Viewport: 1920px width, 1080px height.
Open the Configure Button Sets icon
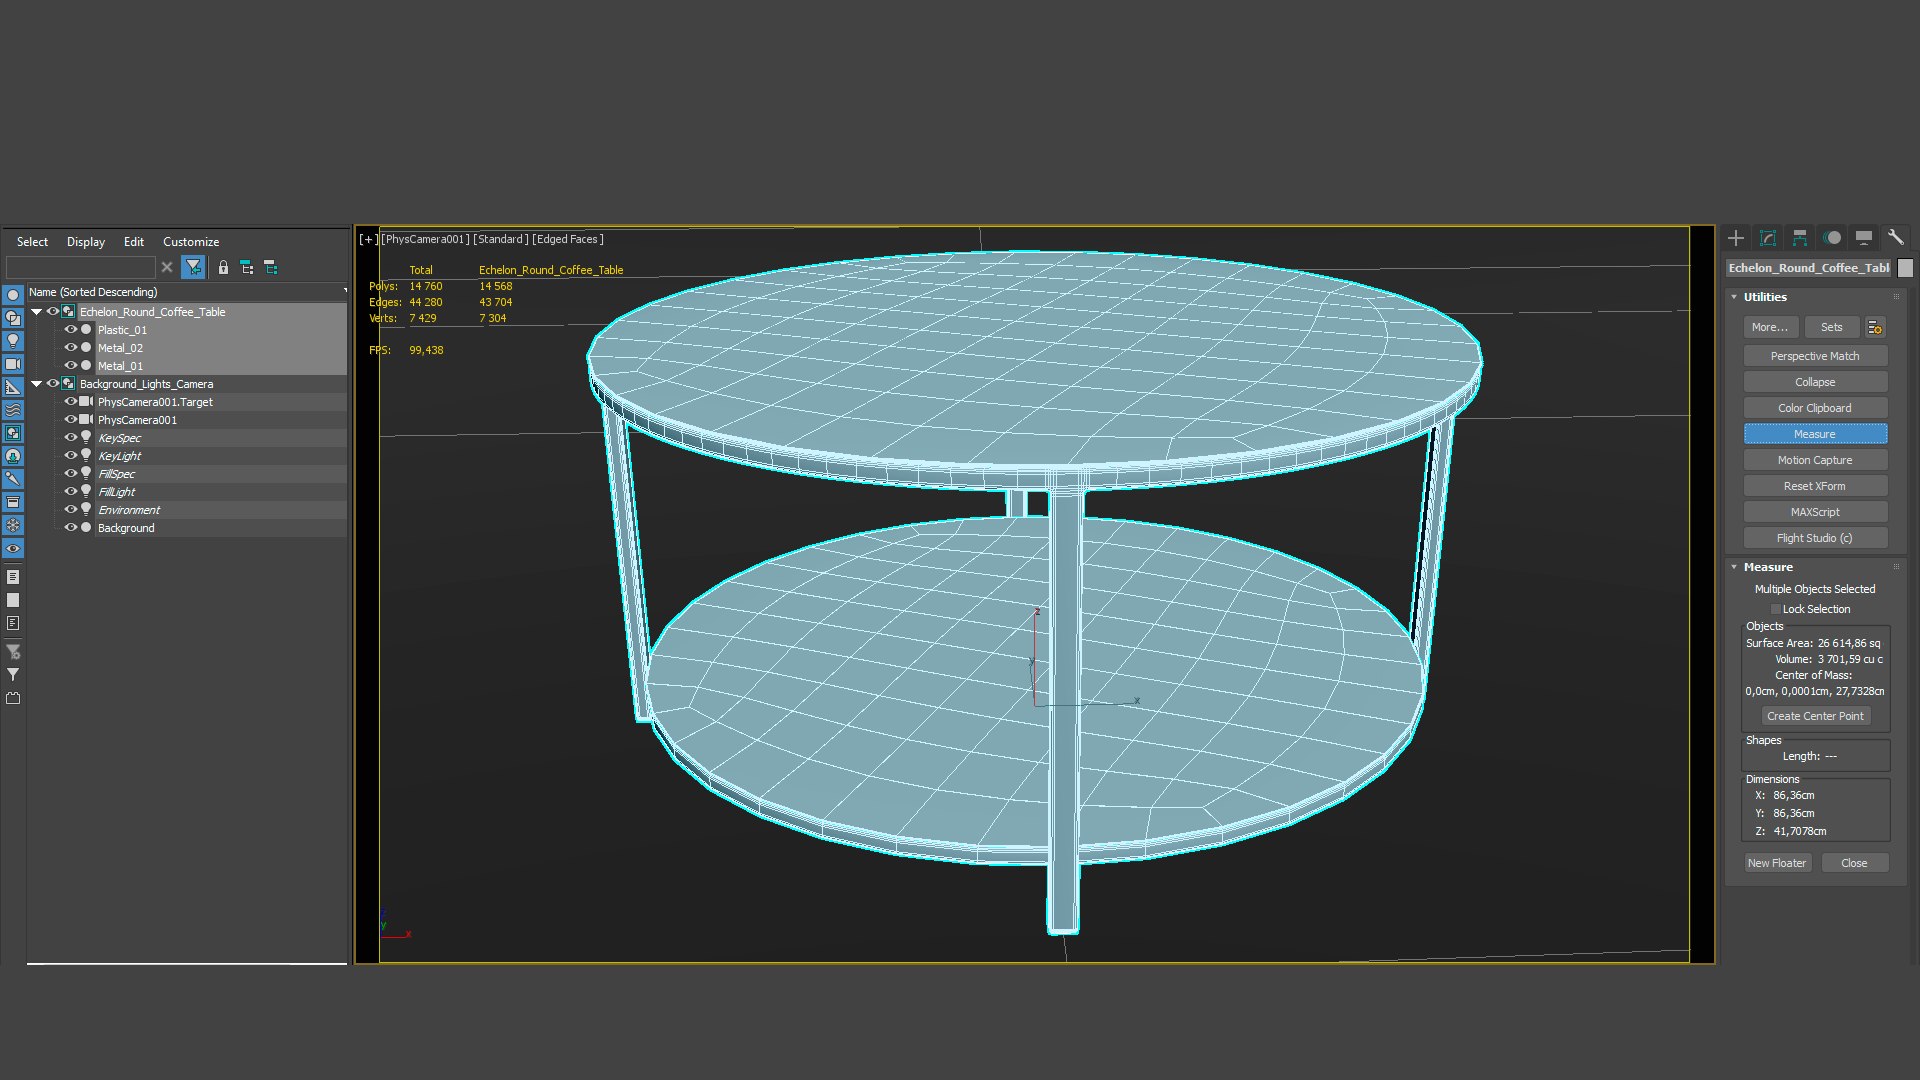coord(1875,327)
